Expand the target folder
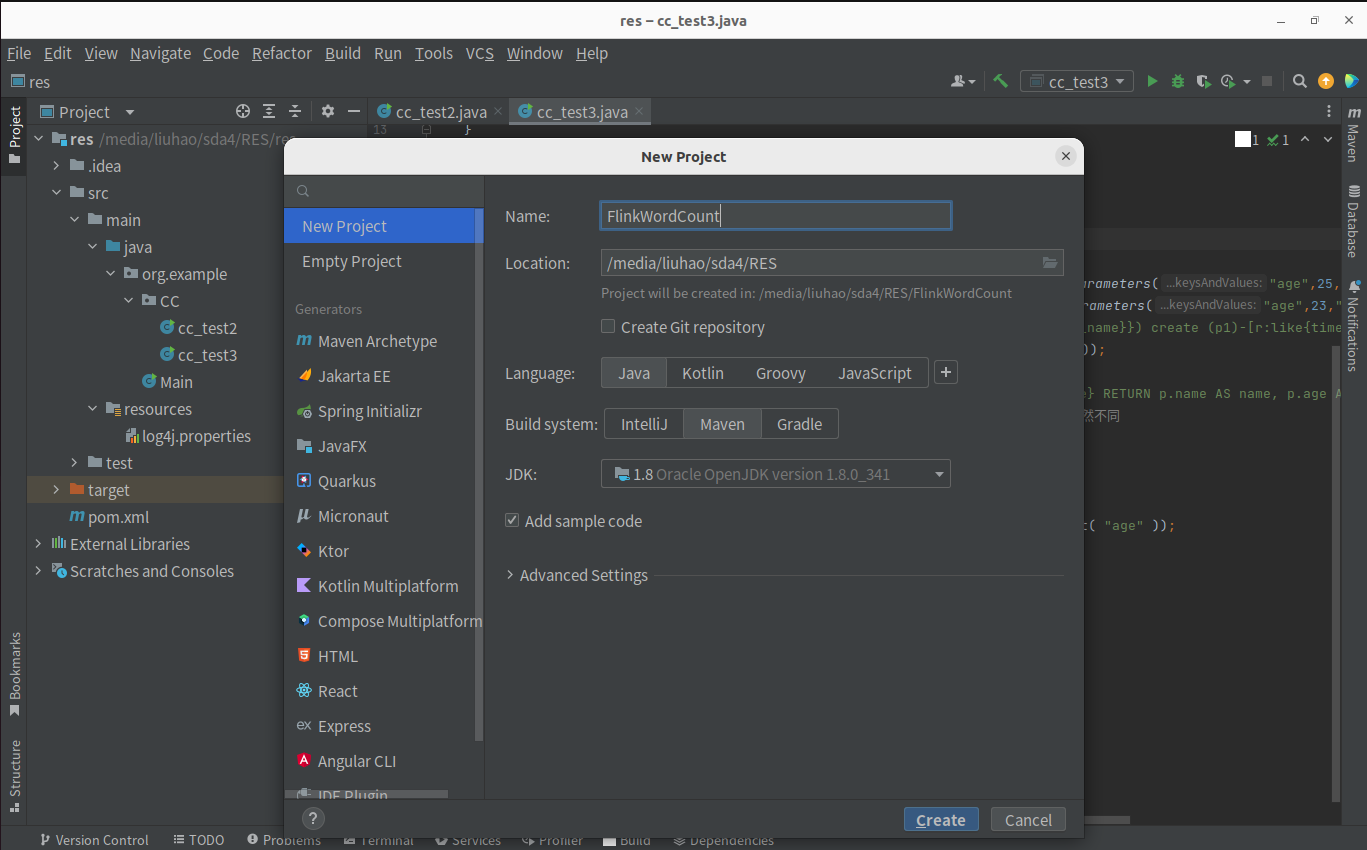 pos(57,490)
